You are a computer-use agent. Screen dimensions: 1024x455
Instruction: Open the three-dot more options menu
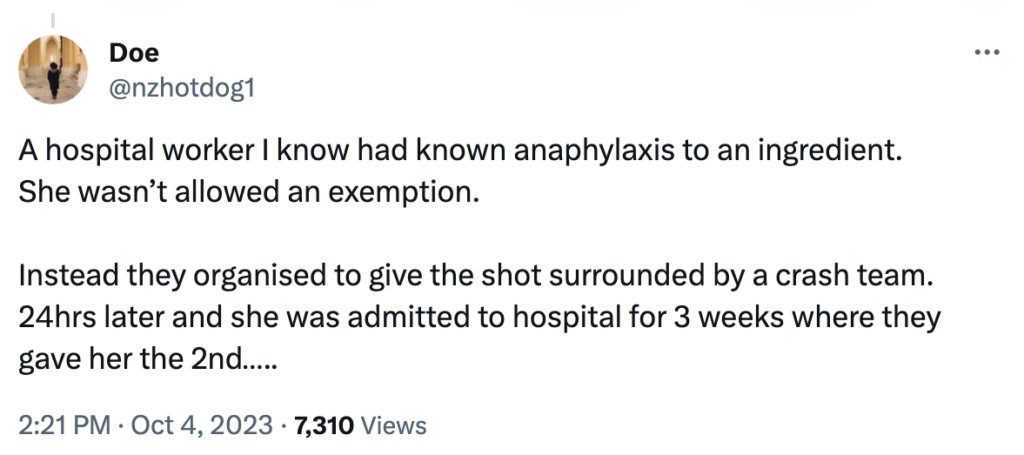tap(987, 51)
